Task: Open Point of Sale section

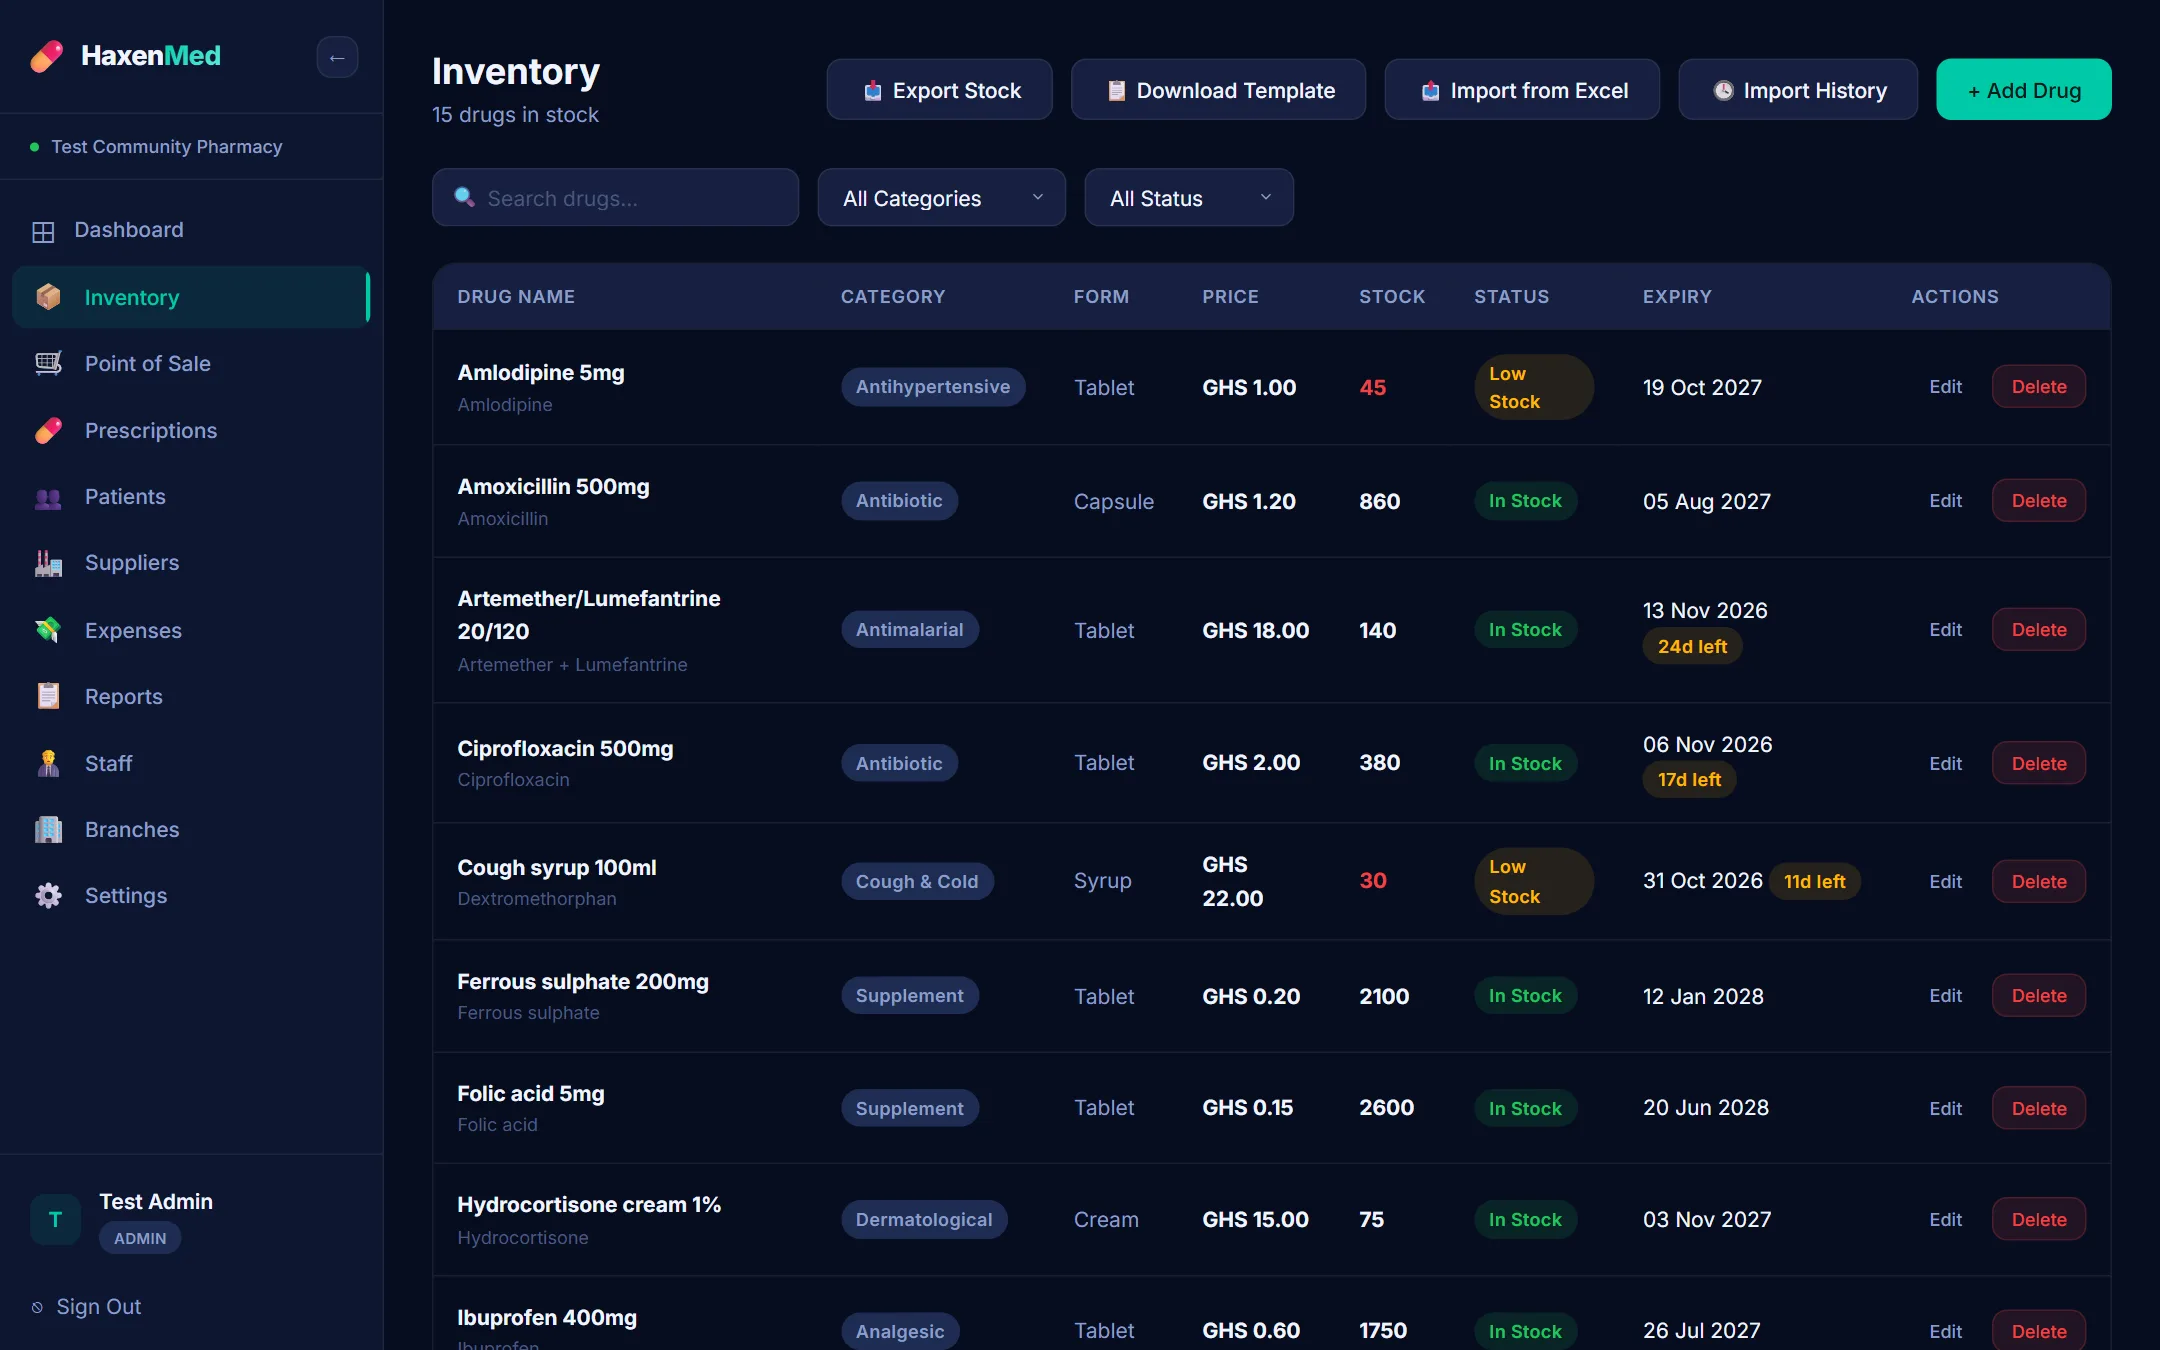Action: pyautogui.click(x=191, y=363)
